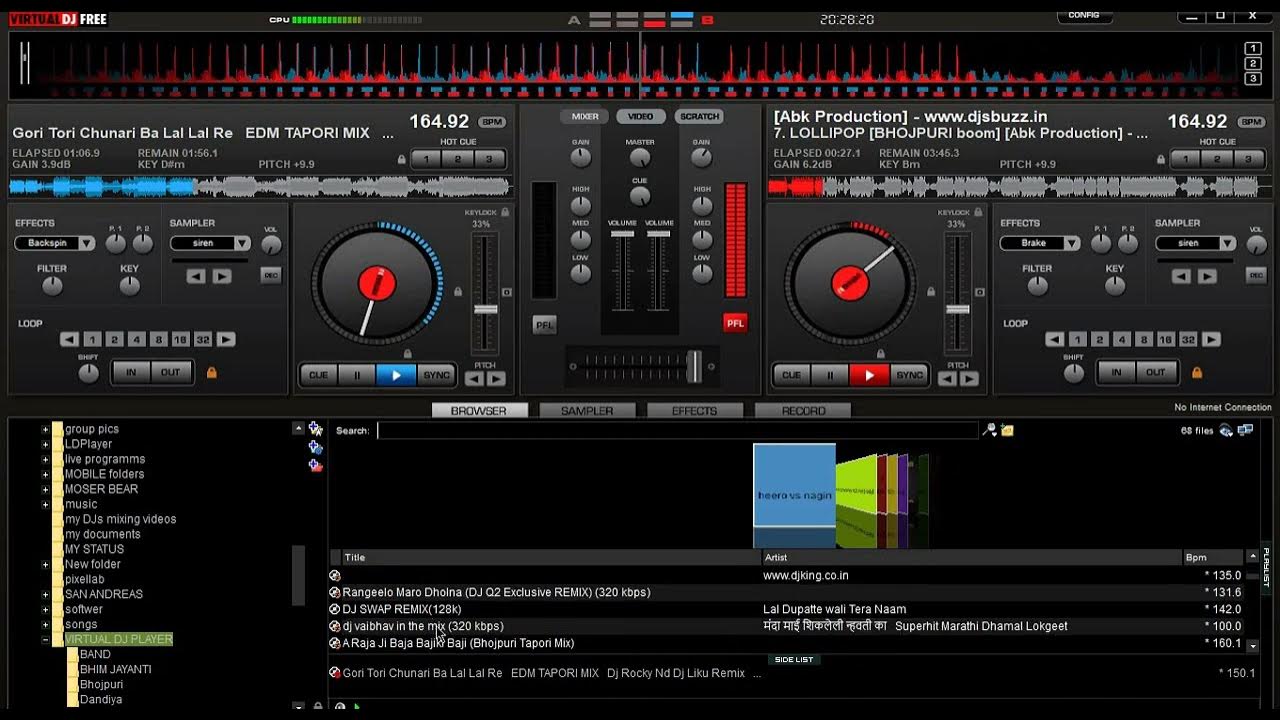This screenshot has height=720, width=1280.
Task: Play the left deck track
Action: pyautogui.click(x=395, y=375)
